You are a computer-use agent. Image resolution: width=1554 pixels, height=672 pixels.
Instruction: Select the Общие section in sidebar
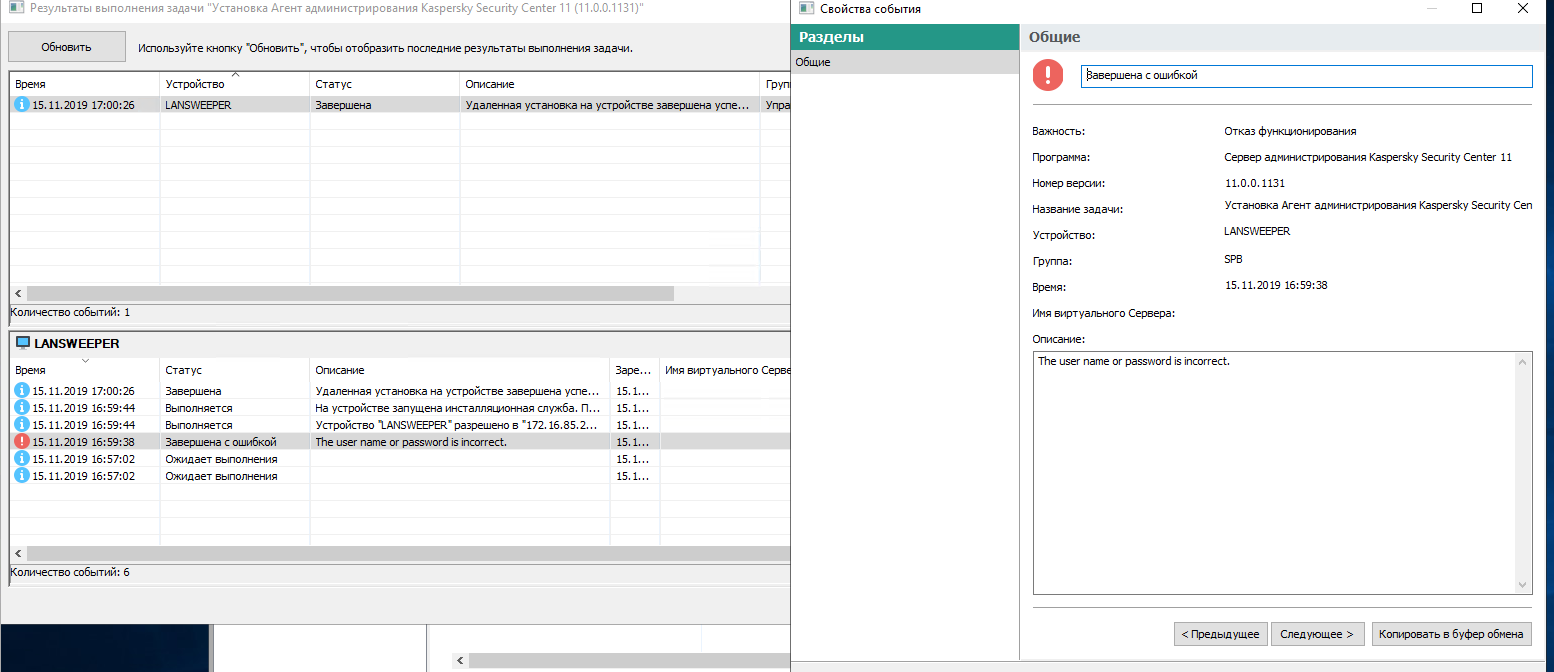tap(813, 63)
